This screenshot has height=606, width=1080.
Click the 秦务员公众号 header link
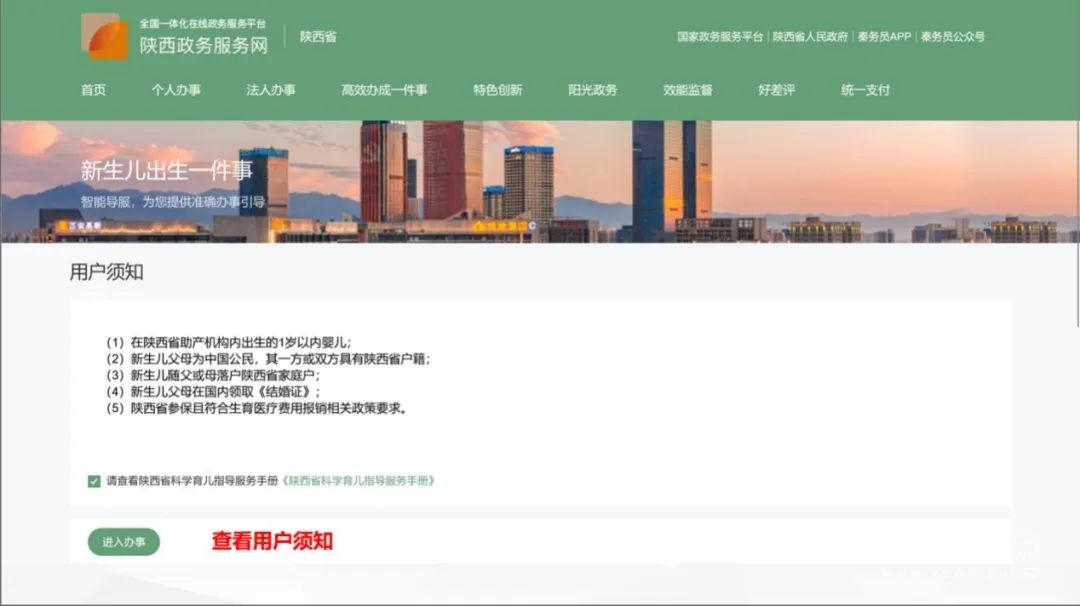(x=953, y=36)
